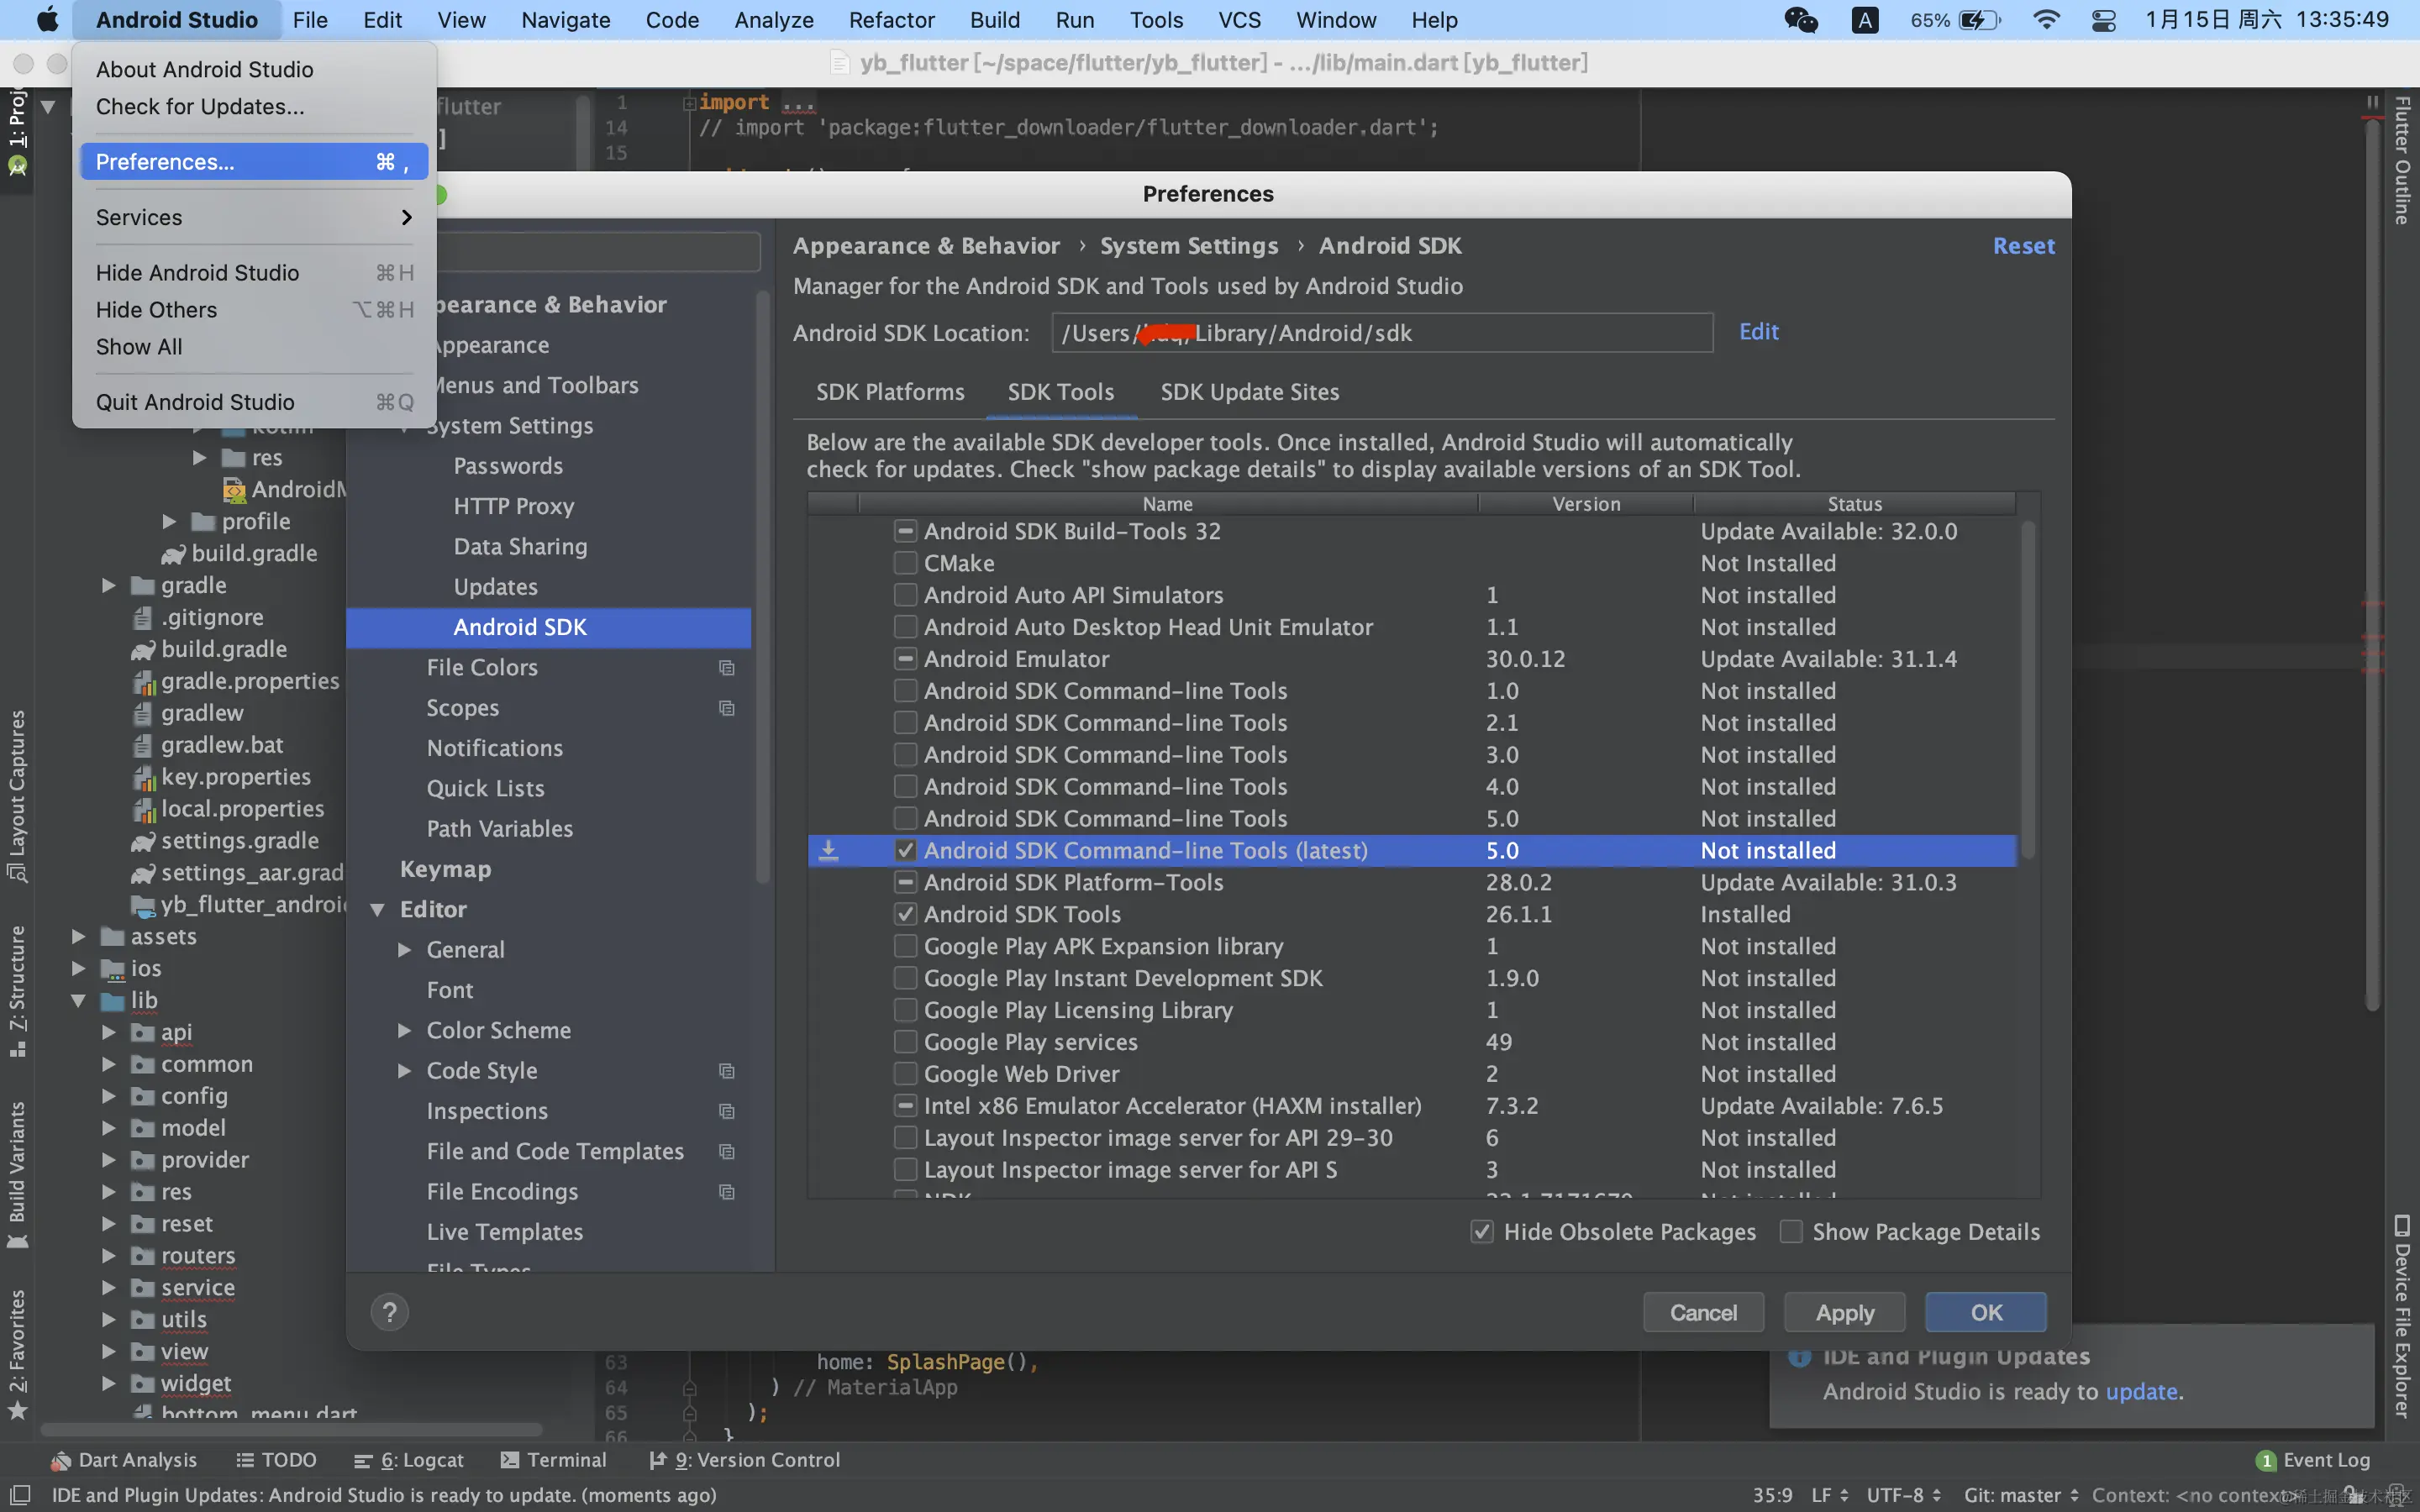Uncheck Hide Obsolete Packages
This screenshot has height=1512, width=2420.
coord(1482,1232)
